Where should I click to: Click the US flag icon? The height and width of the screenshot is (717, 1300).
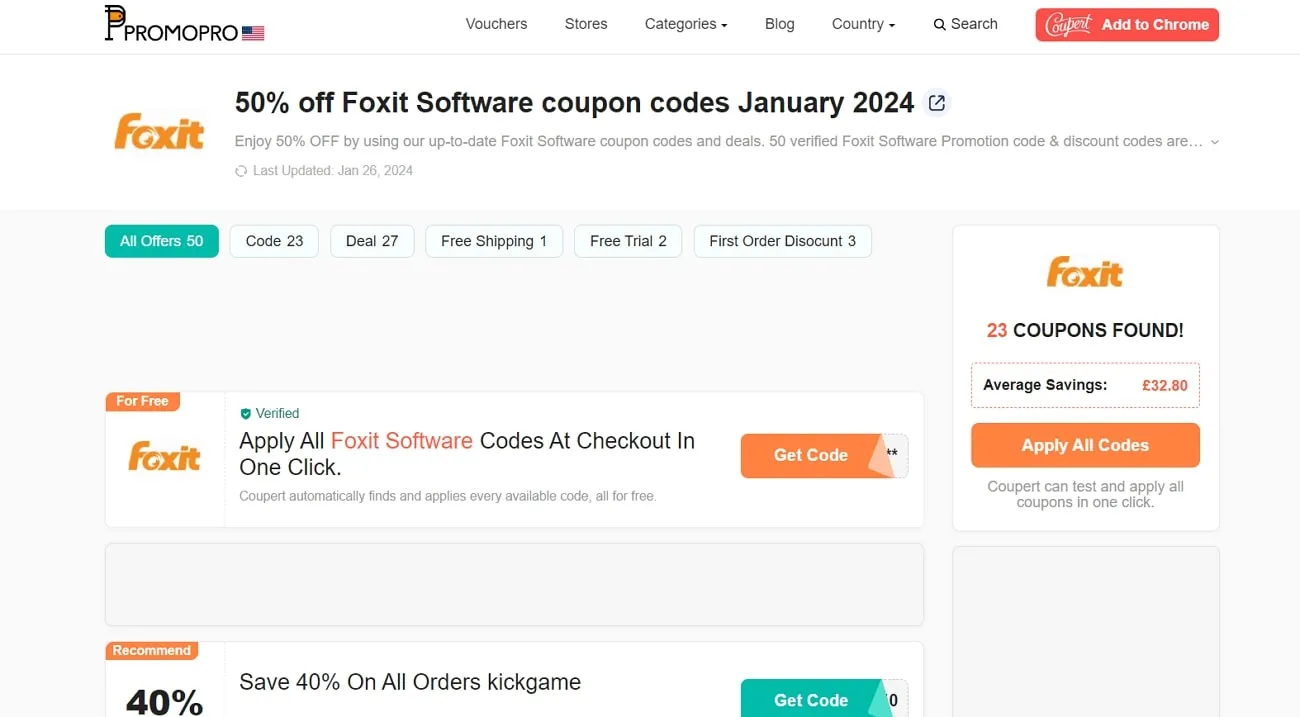[253, 31]
